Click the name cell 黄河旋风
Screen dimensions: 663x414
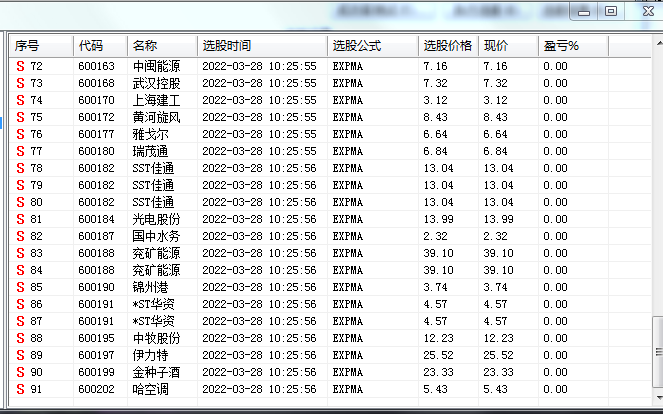tap(156, 117)
